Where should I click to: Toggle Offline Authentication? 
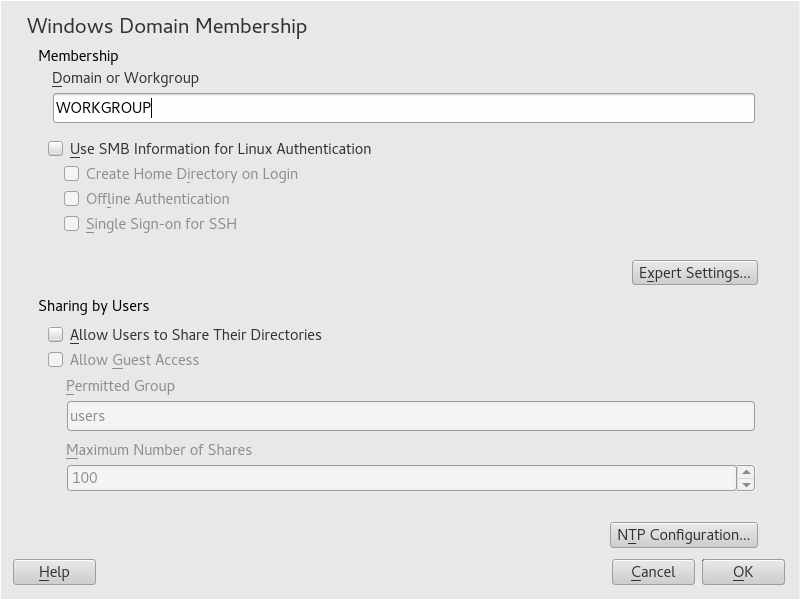[71, 198]
